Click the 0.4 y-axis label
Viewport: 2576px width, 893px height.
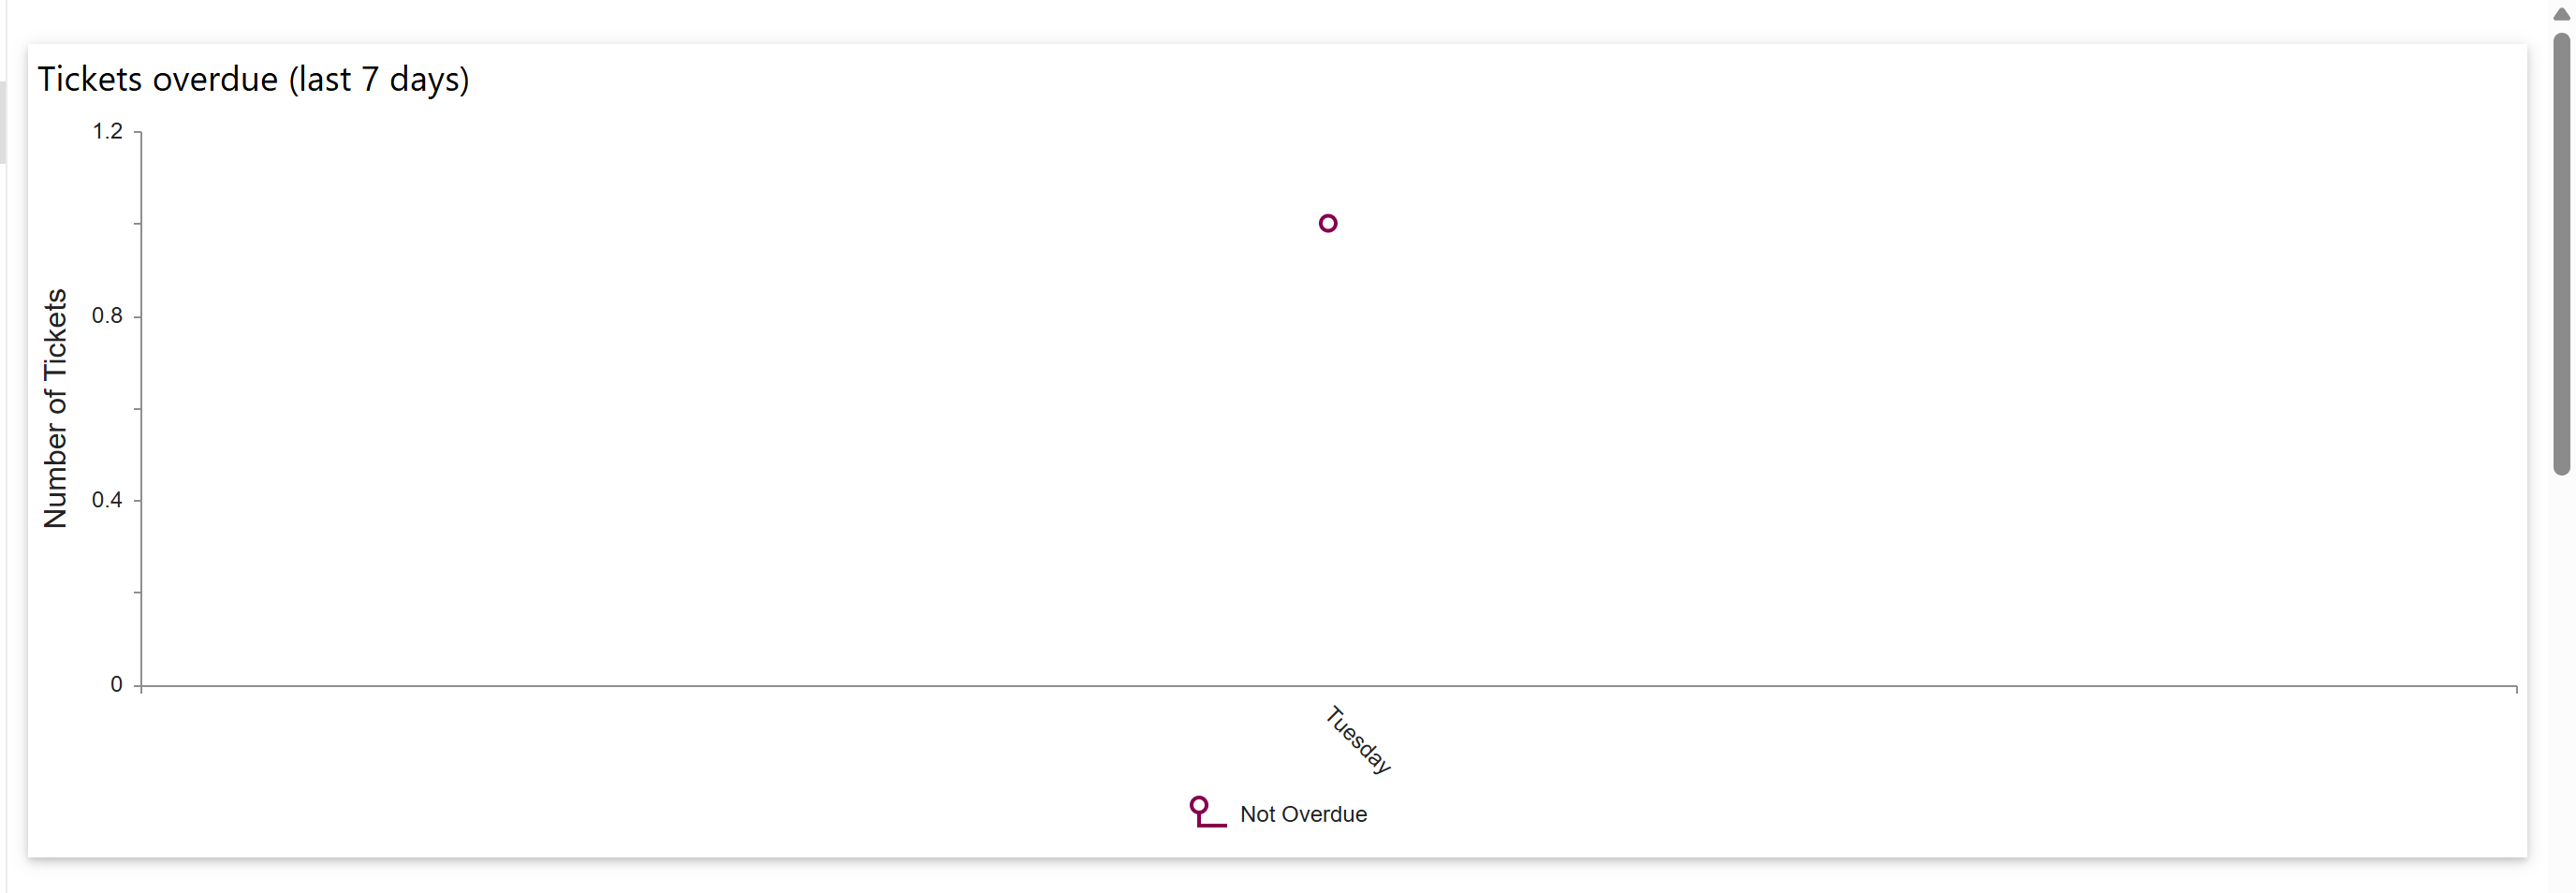tap(107, 500)
